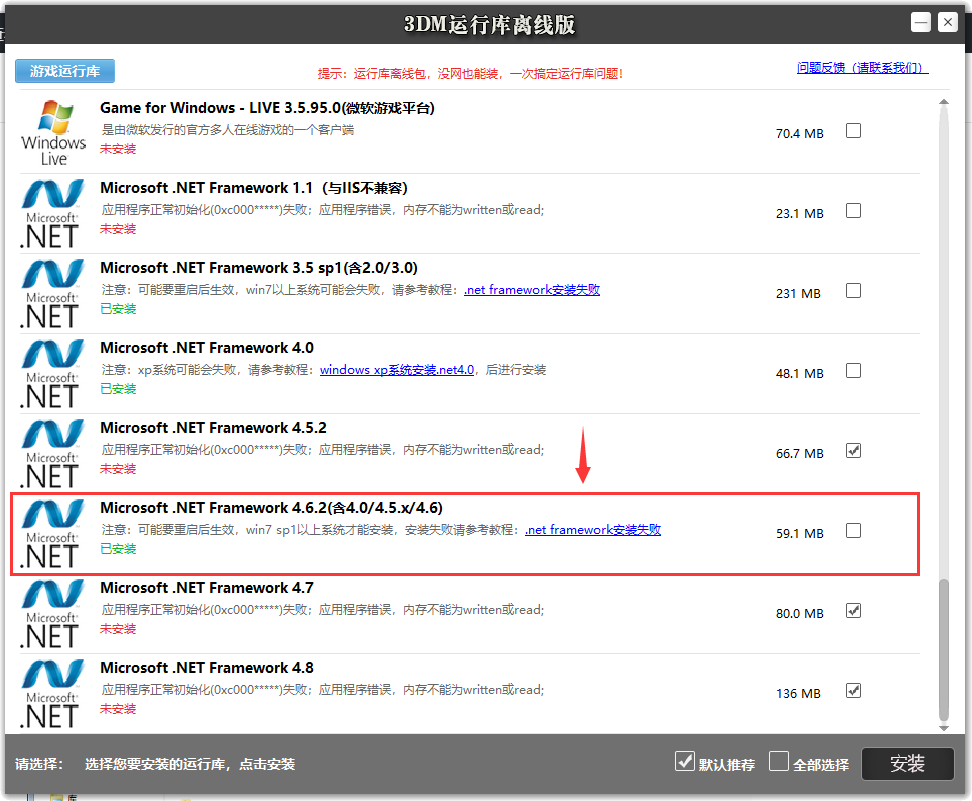Select the Microsoft .NET Framework 4.7 title
Screen dimensions: 972x801
tap(207, 588)
